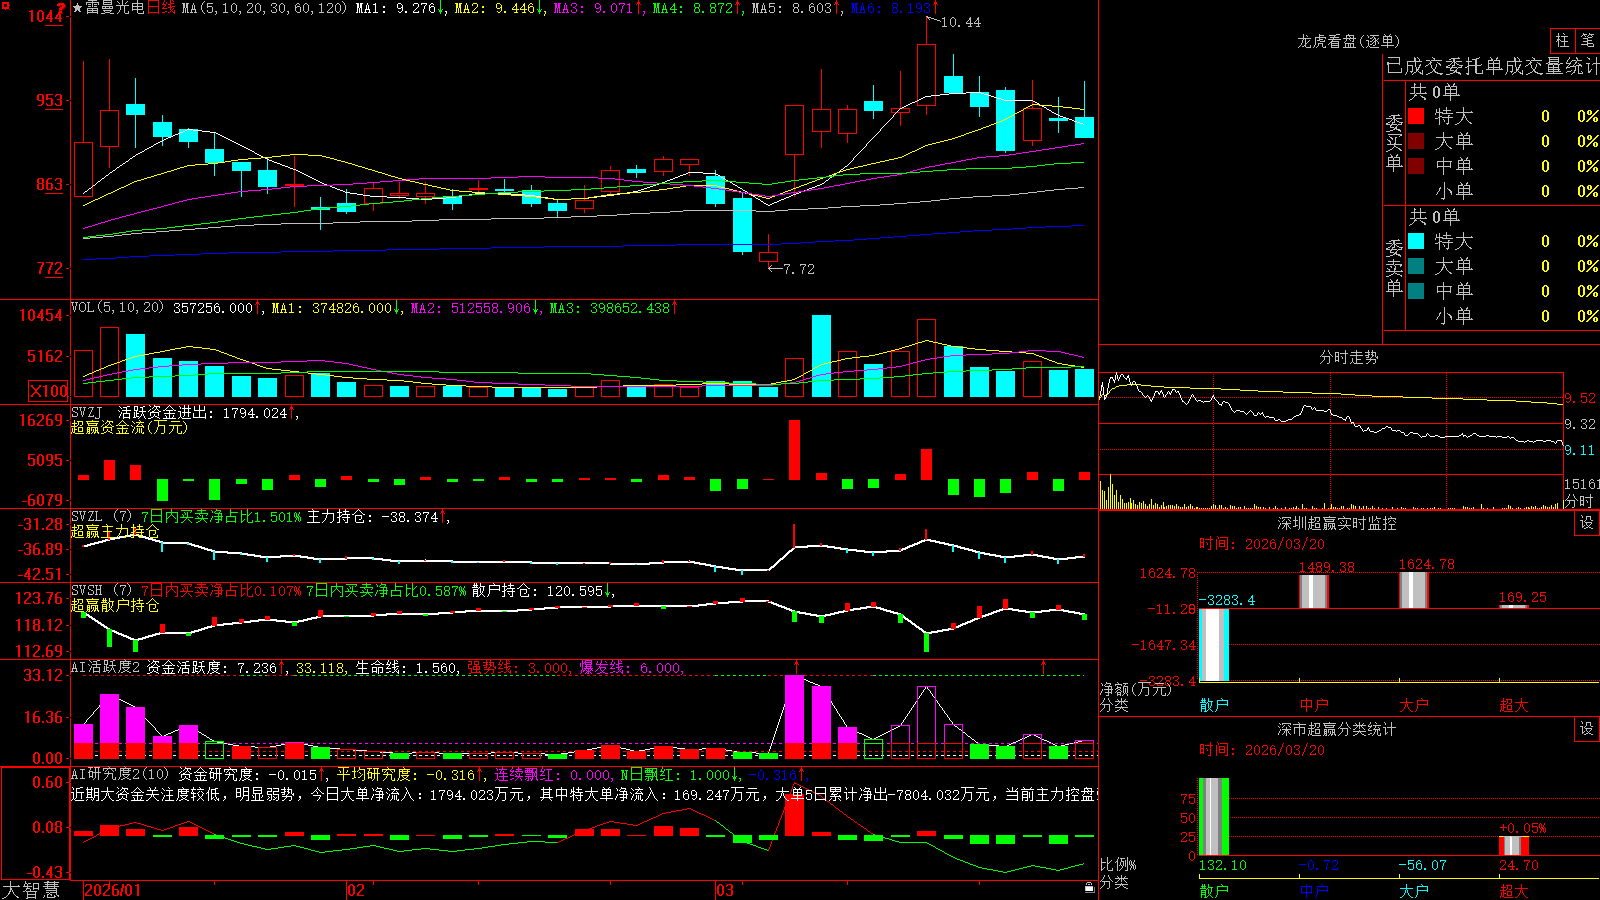Open the red question mark help icon
Image resolution: width=1600 pixels, height=900 pixels.
point(61,8)
